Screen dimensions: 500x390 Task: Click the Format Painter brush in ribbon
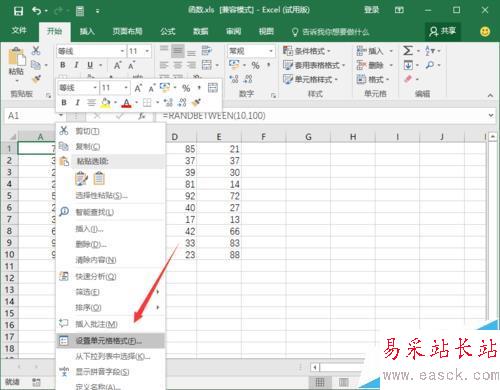(x=36, y=79)
